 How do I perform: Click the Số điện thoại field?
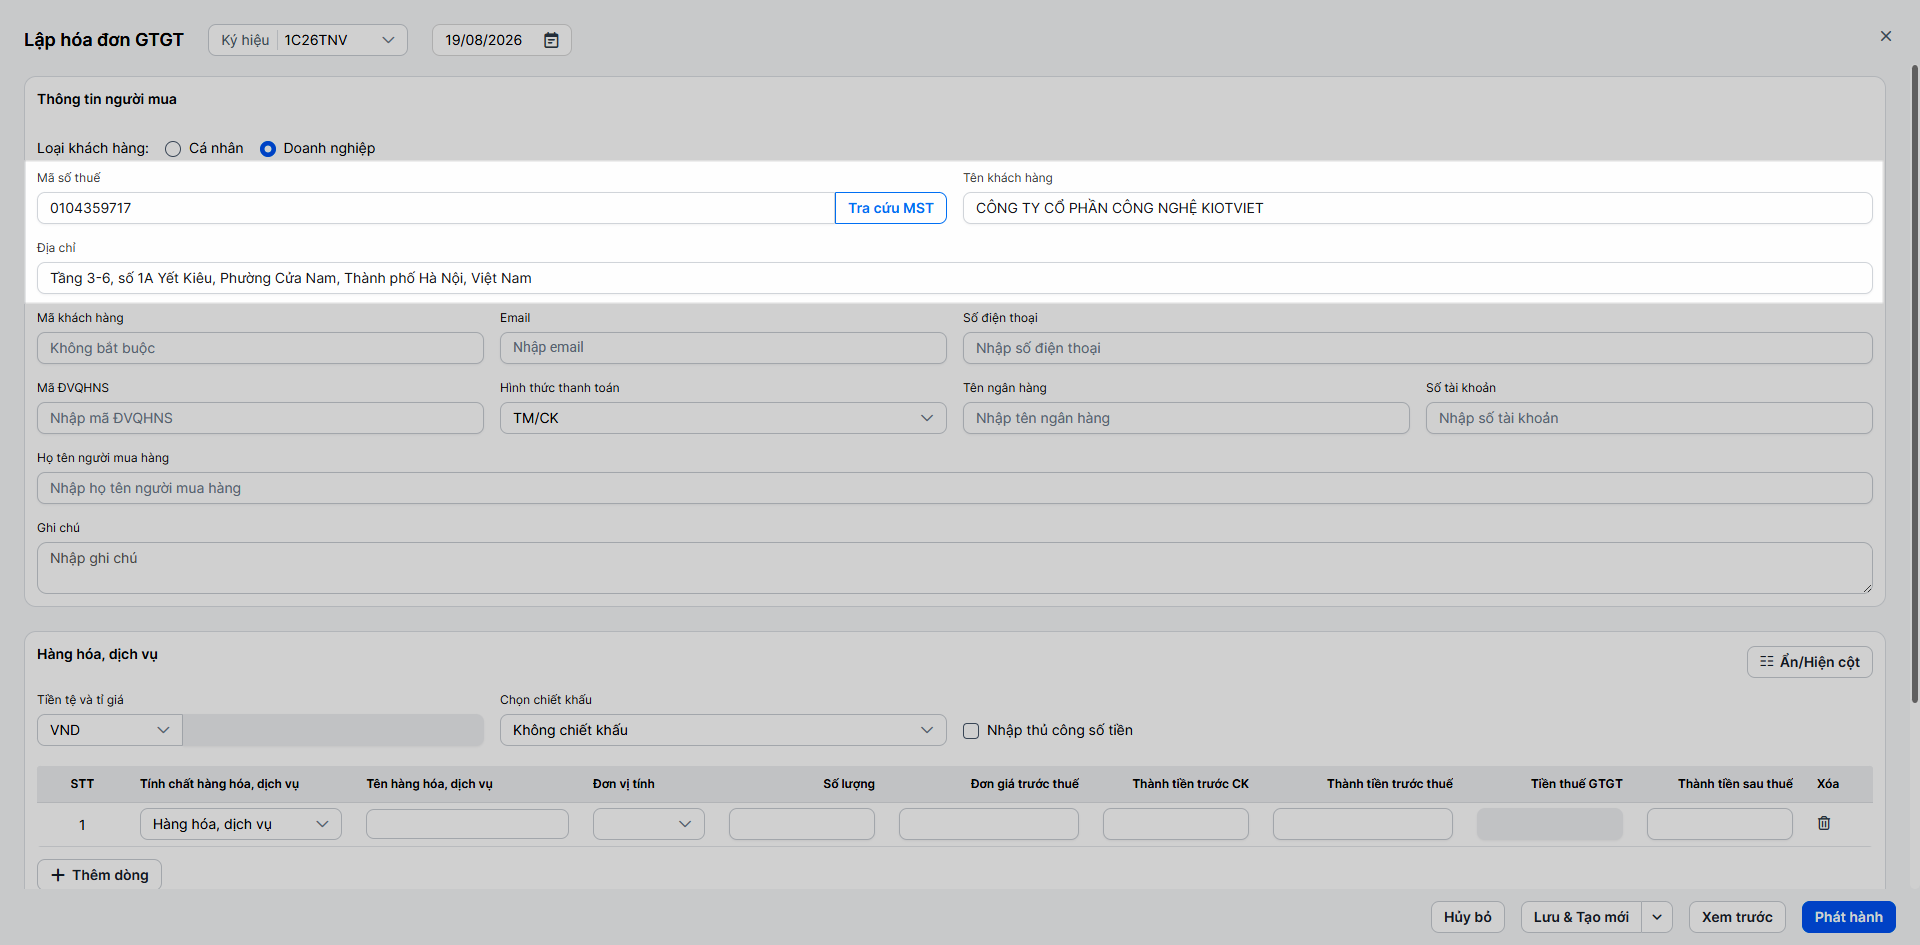[1418, 348]
